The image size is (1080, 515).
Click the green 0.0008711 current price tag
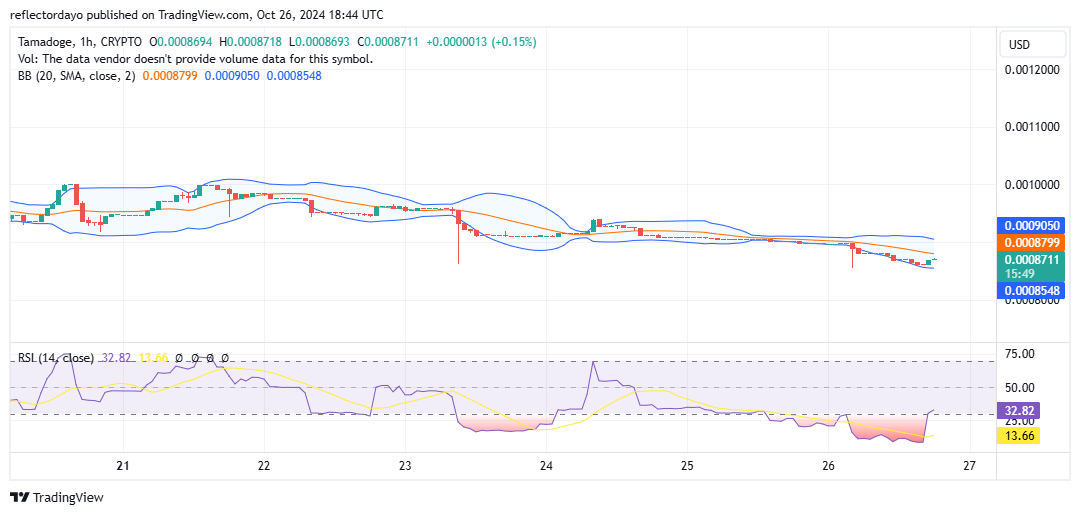click(x=1031, y=260)
